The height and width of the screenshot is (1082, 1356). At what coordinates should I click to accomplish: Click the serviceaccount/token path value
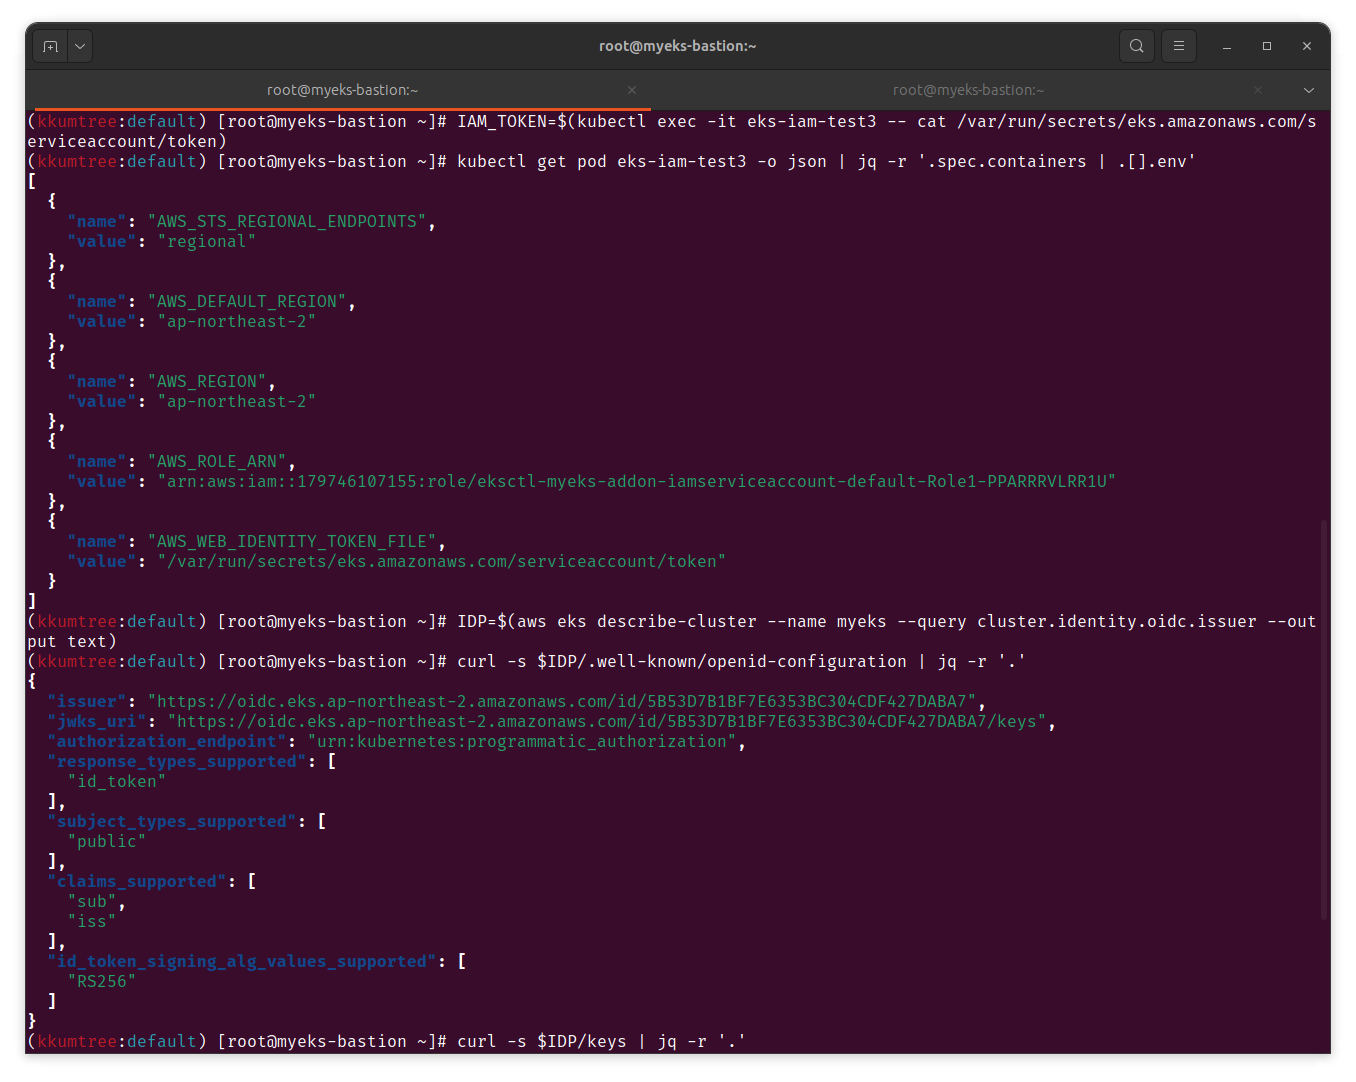coord(442,562)
